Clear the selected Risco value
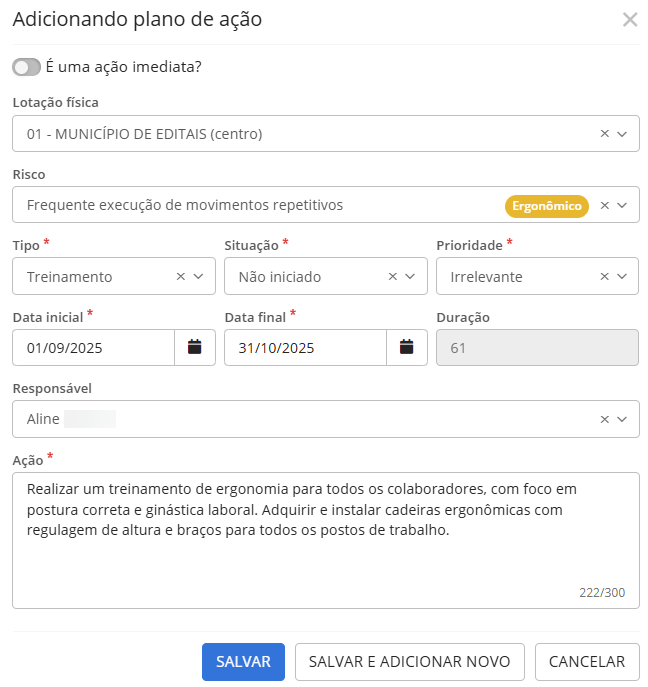 [604, 206]
